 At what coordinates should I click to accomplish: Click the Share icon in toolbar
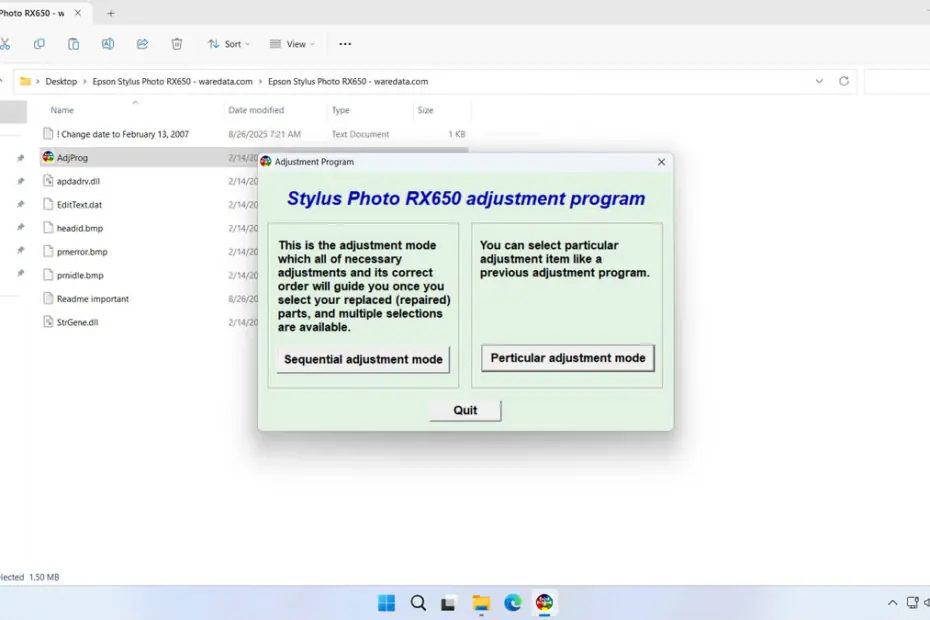(142, 44)
